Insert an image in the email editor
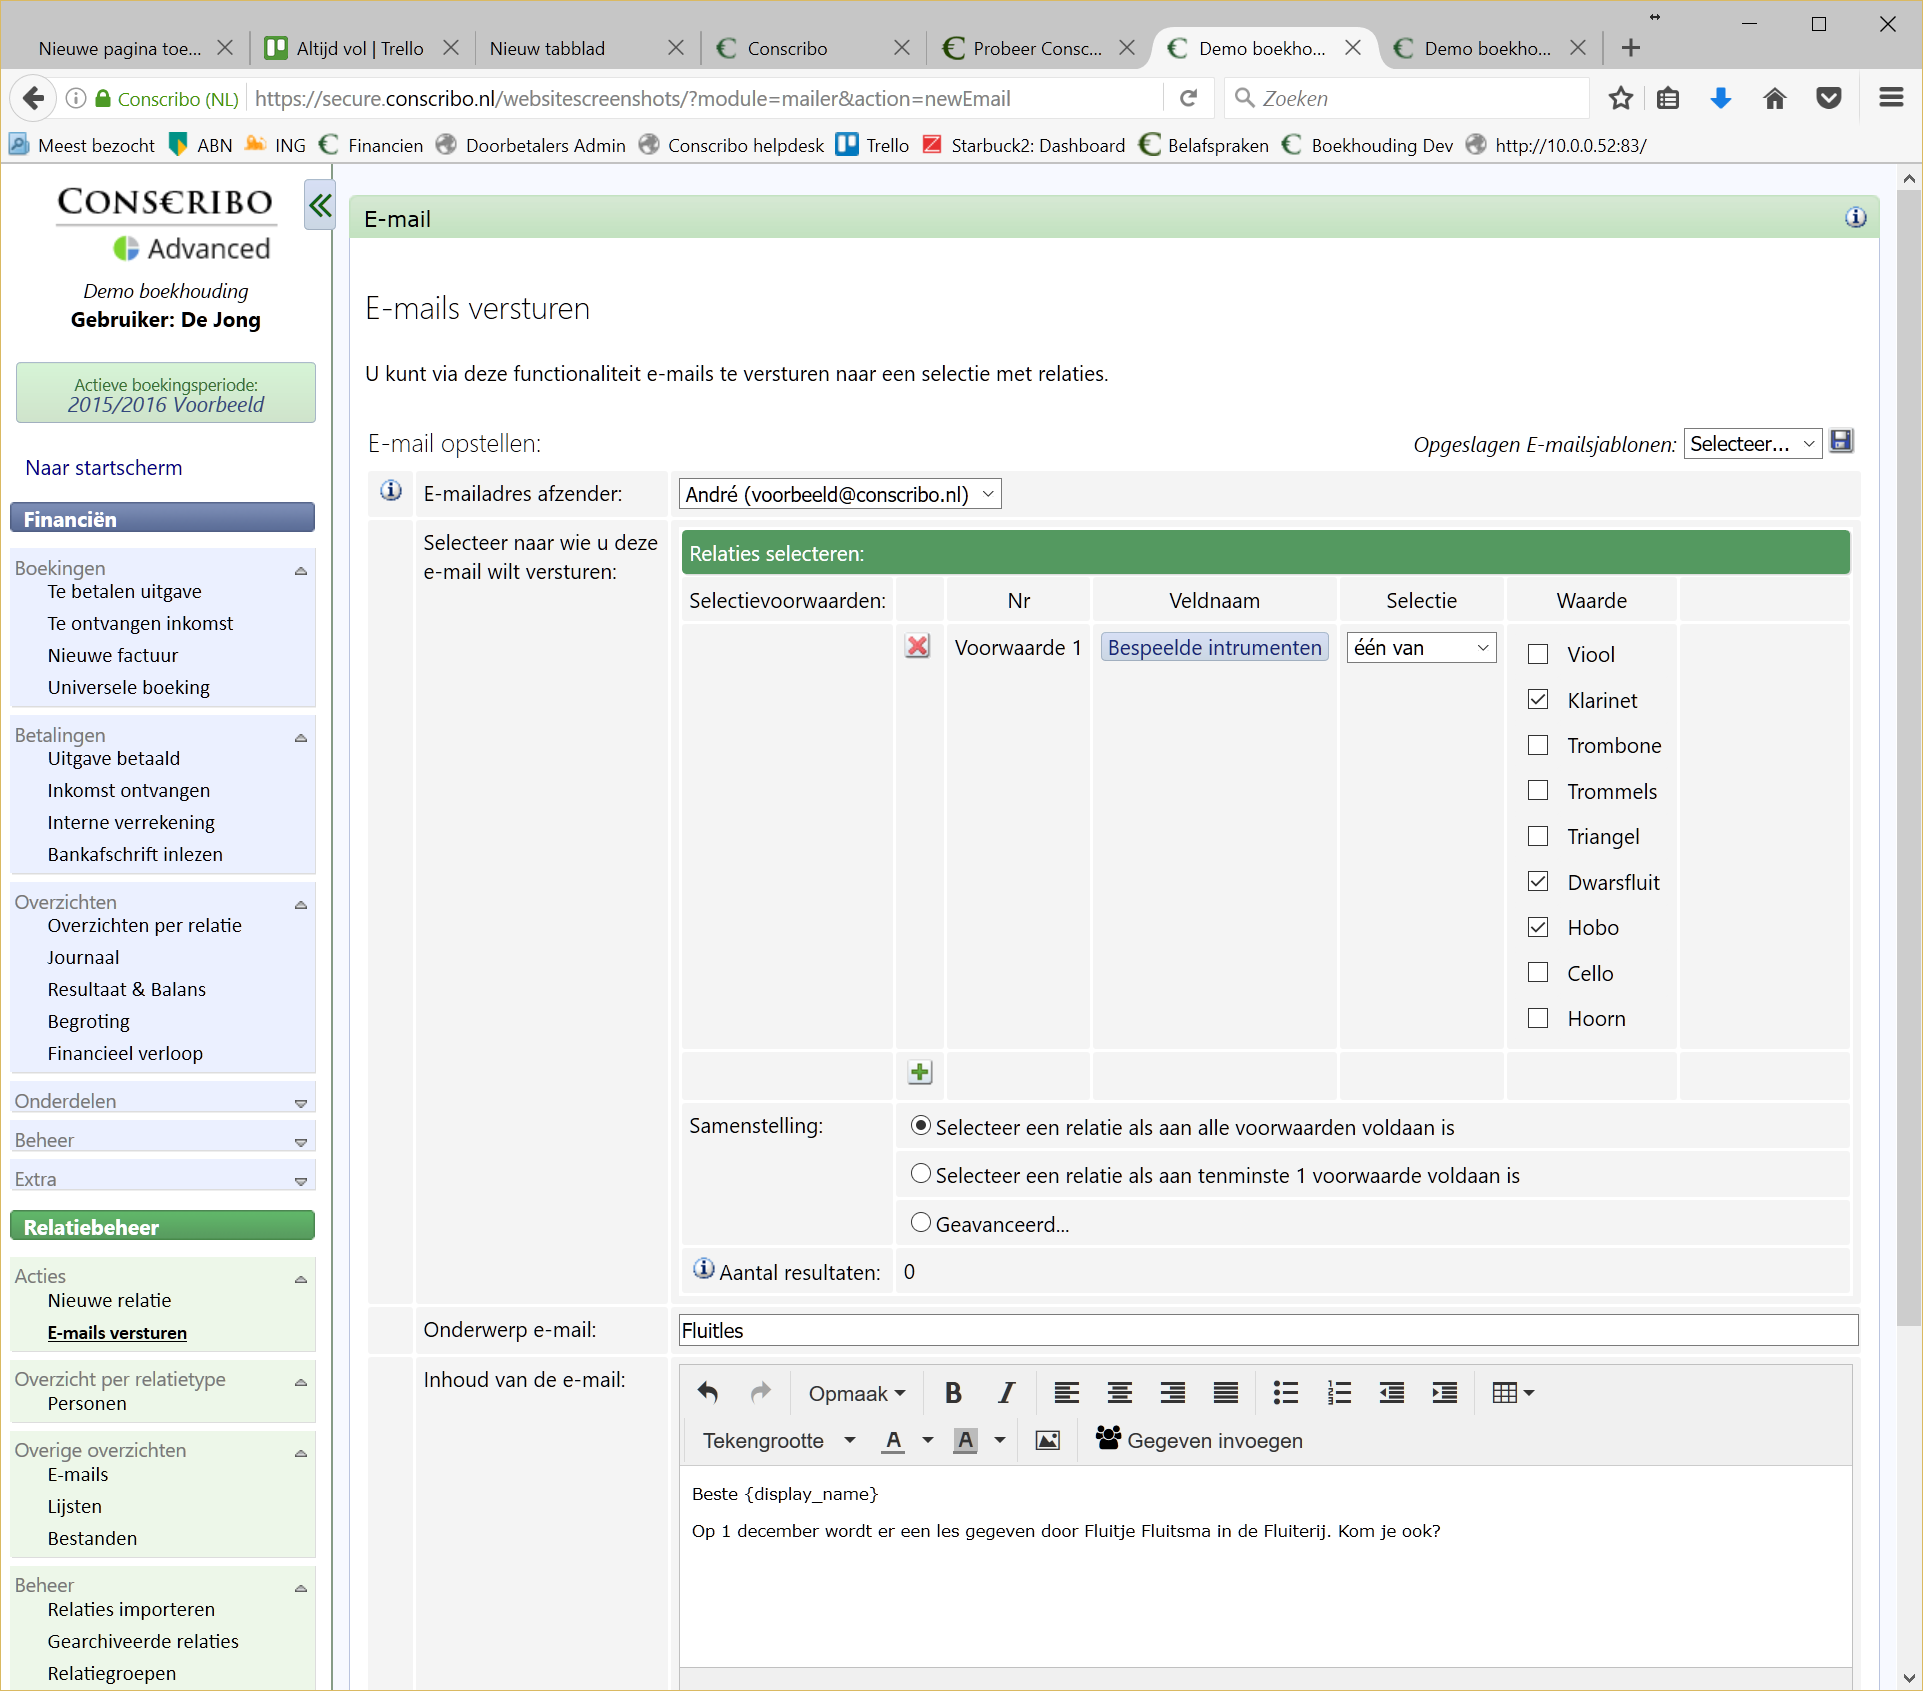Screen dimensions: 1923x1691 1047,1440
